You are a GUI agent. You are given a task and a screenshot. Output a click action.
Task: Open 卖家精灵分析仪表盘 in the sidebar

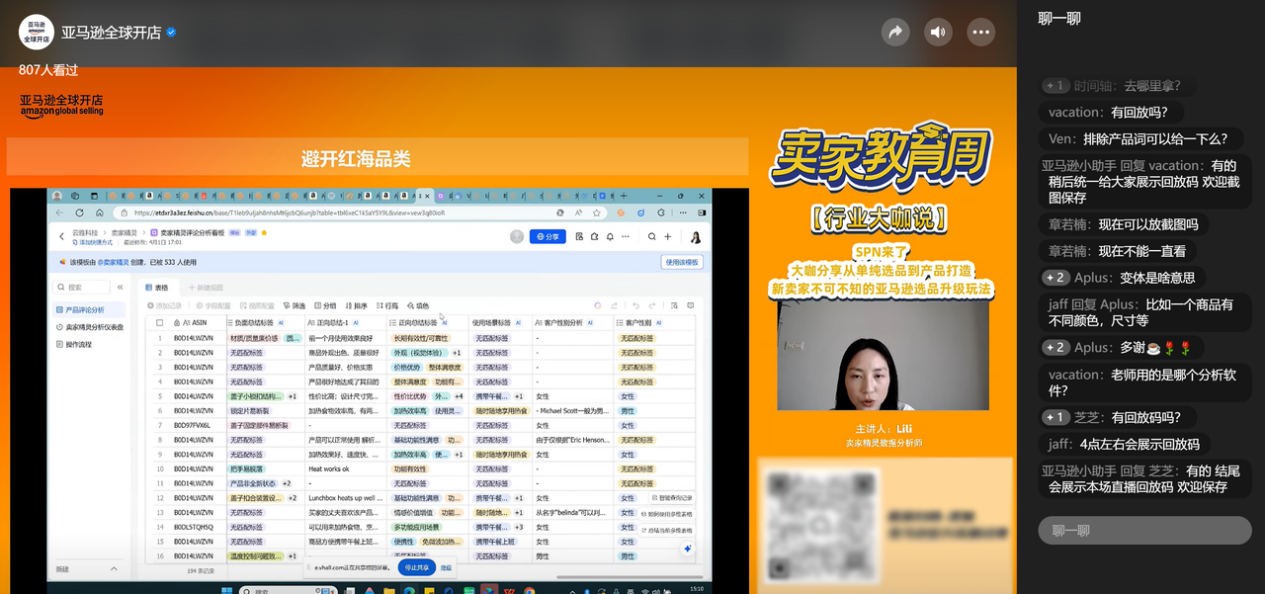(x=91, y=327)
